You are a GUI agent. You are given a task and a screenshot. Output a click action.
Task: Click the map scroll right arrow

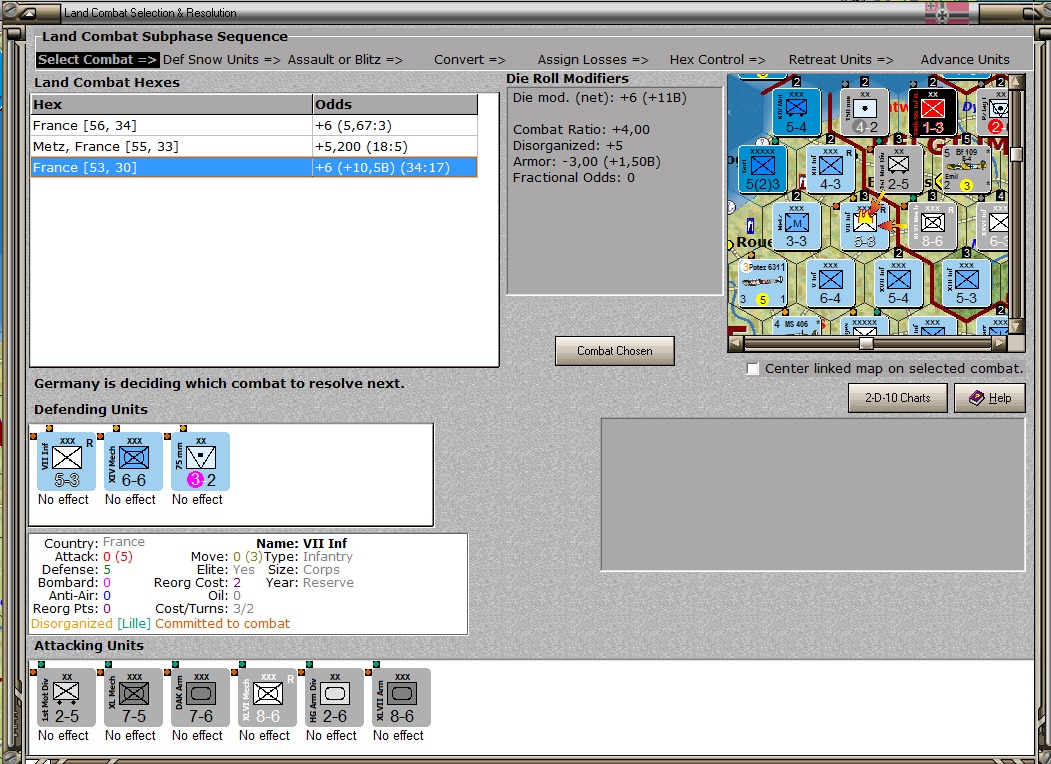click(x=999, y=344)
